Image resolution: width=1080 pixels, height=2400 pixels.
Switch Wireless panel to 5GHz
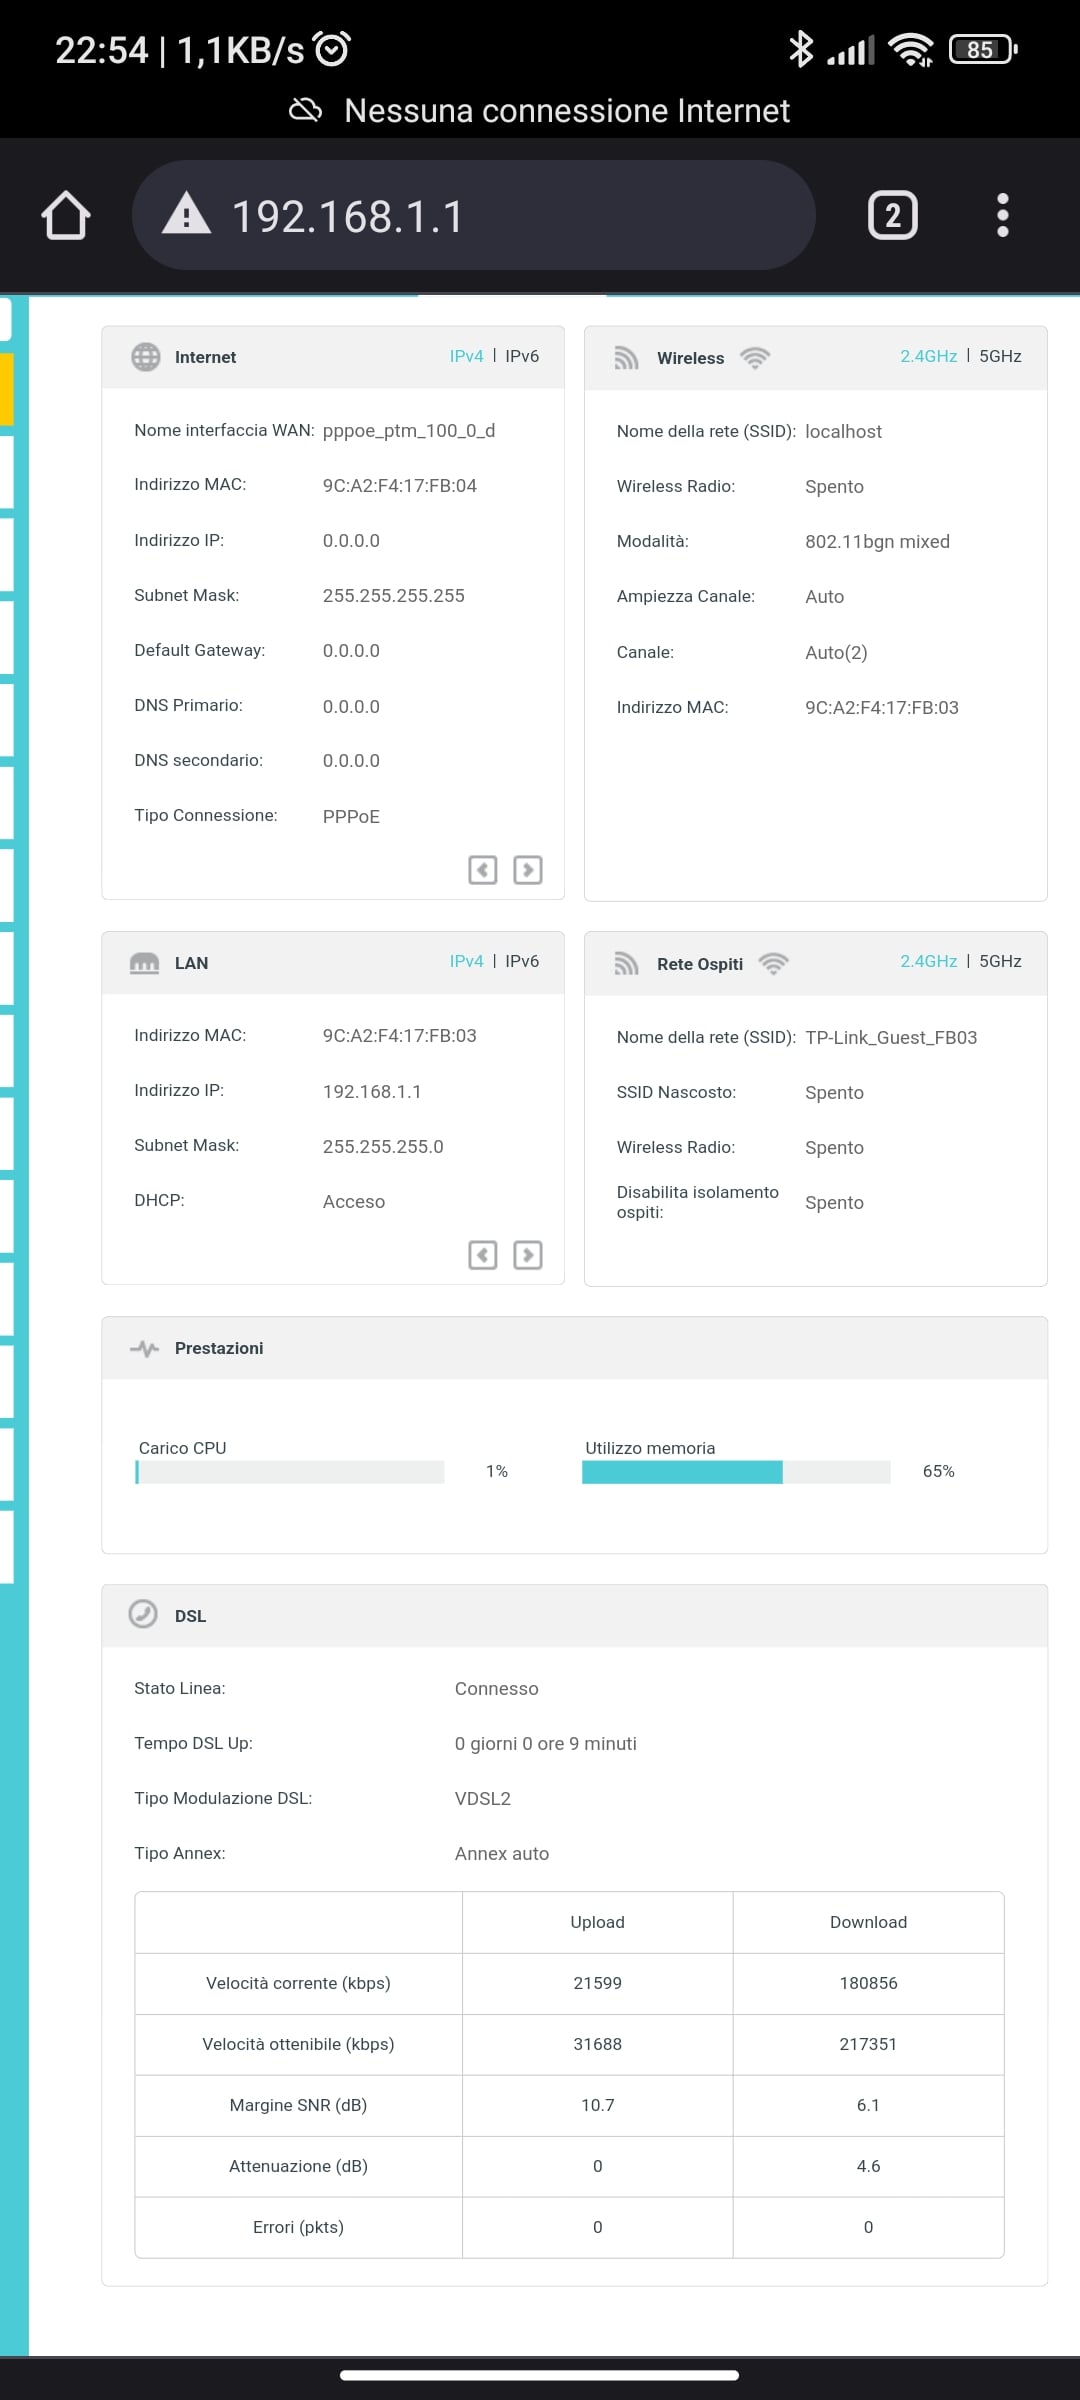click(1000, 356)
